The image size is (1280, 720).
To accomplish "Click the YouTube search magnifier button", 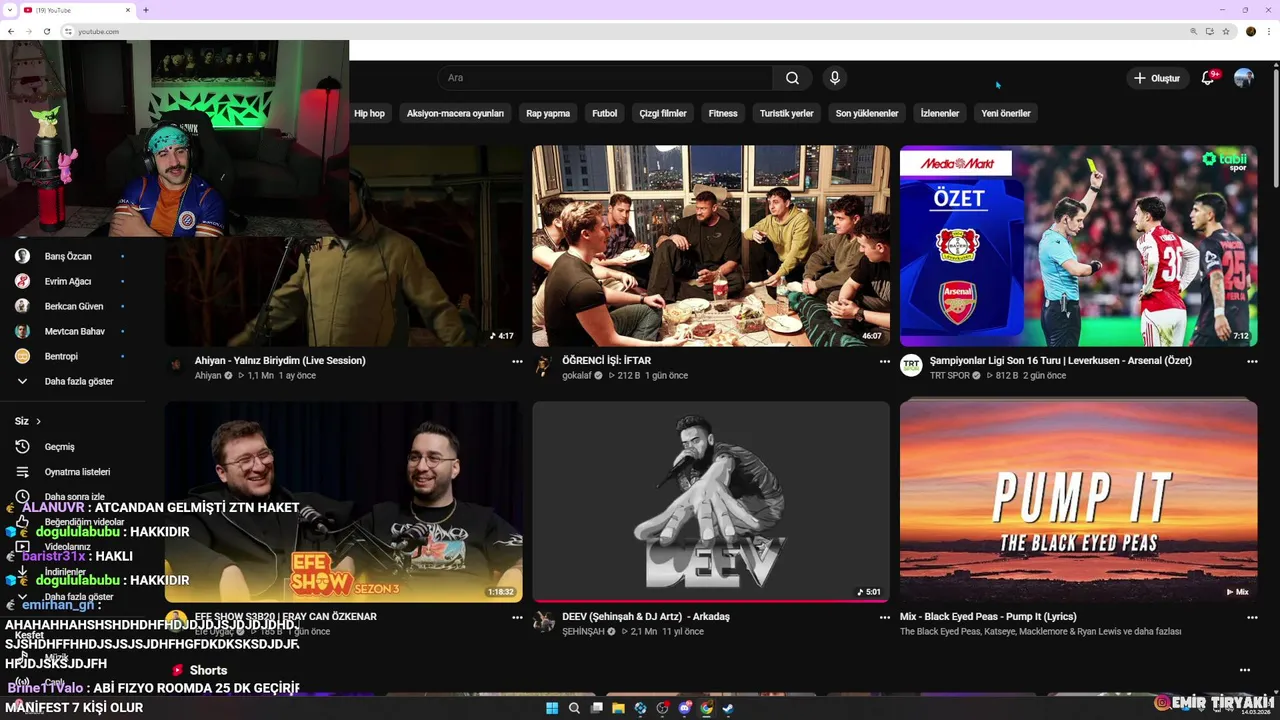I will pos(792,78).
